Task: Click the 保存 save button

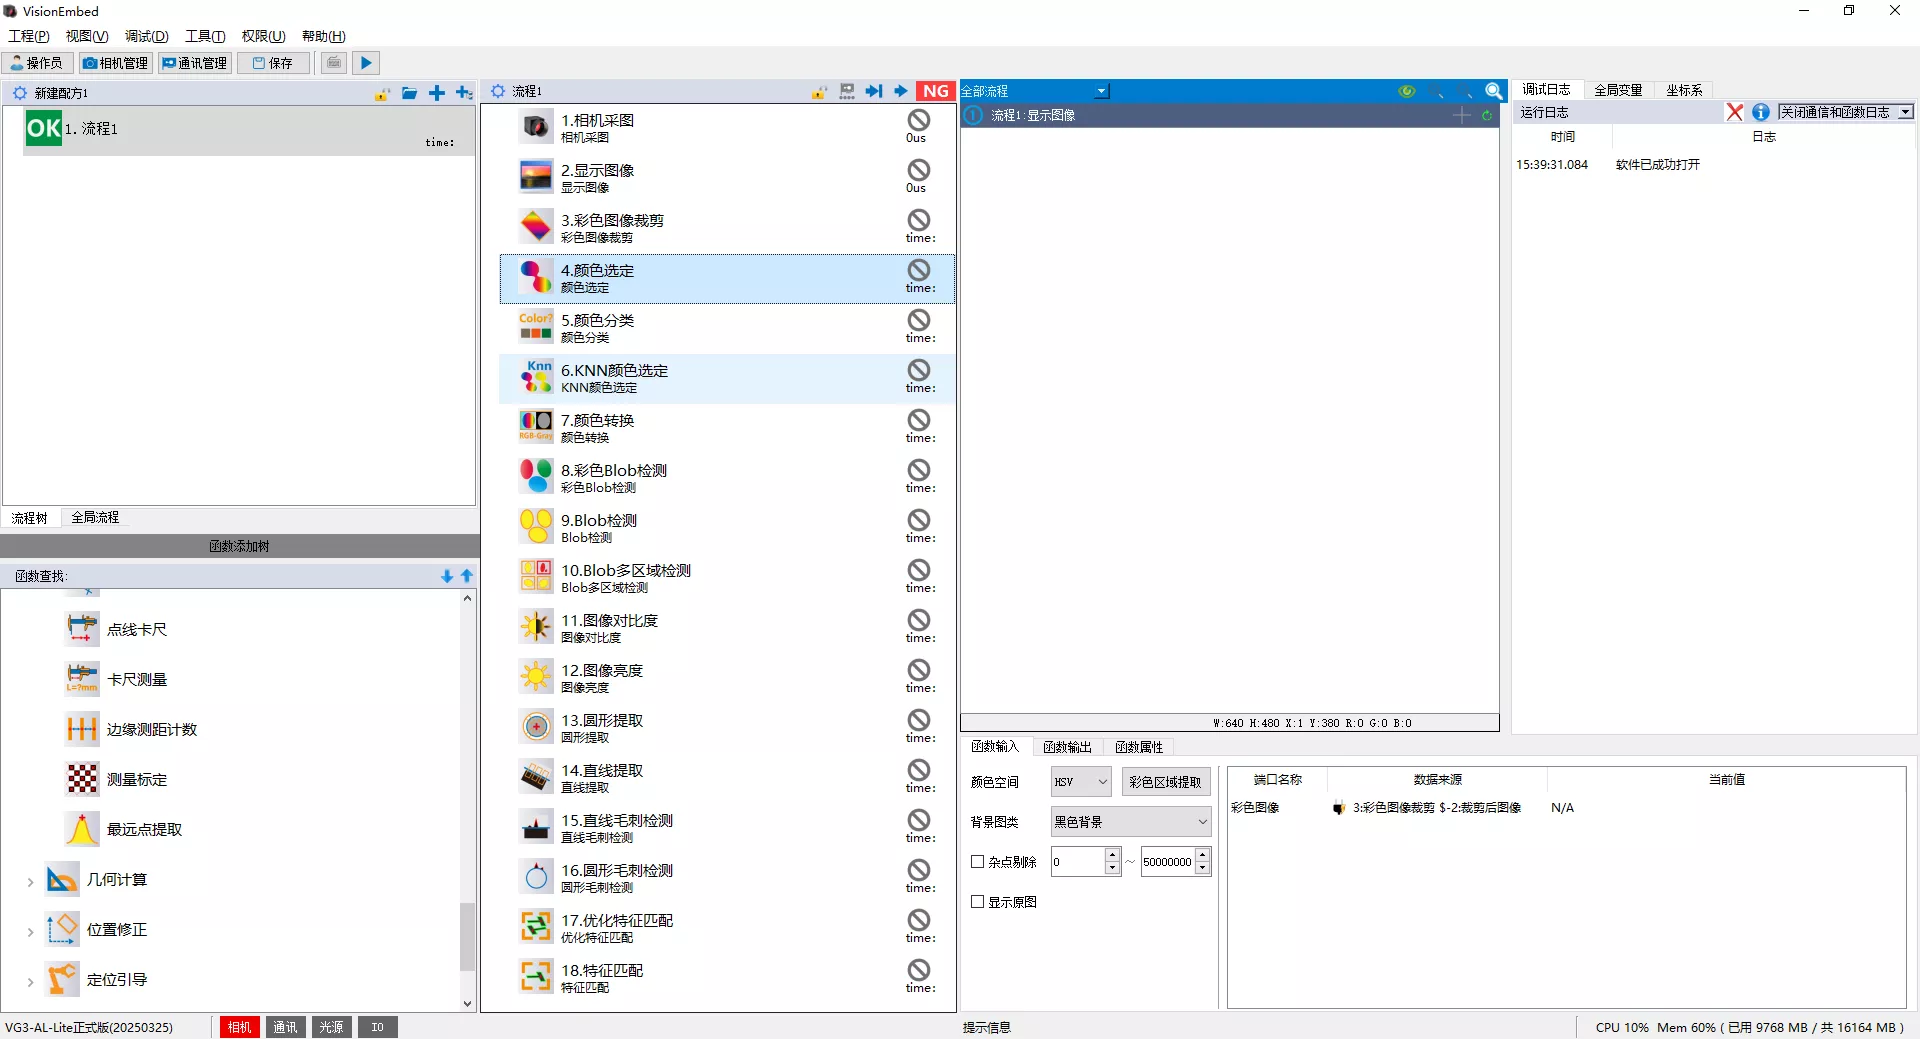Action: (x=273, y=63)
